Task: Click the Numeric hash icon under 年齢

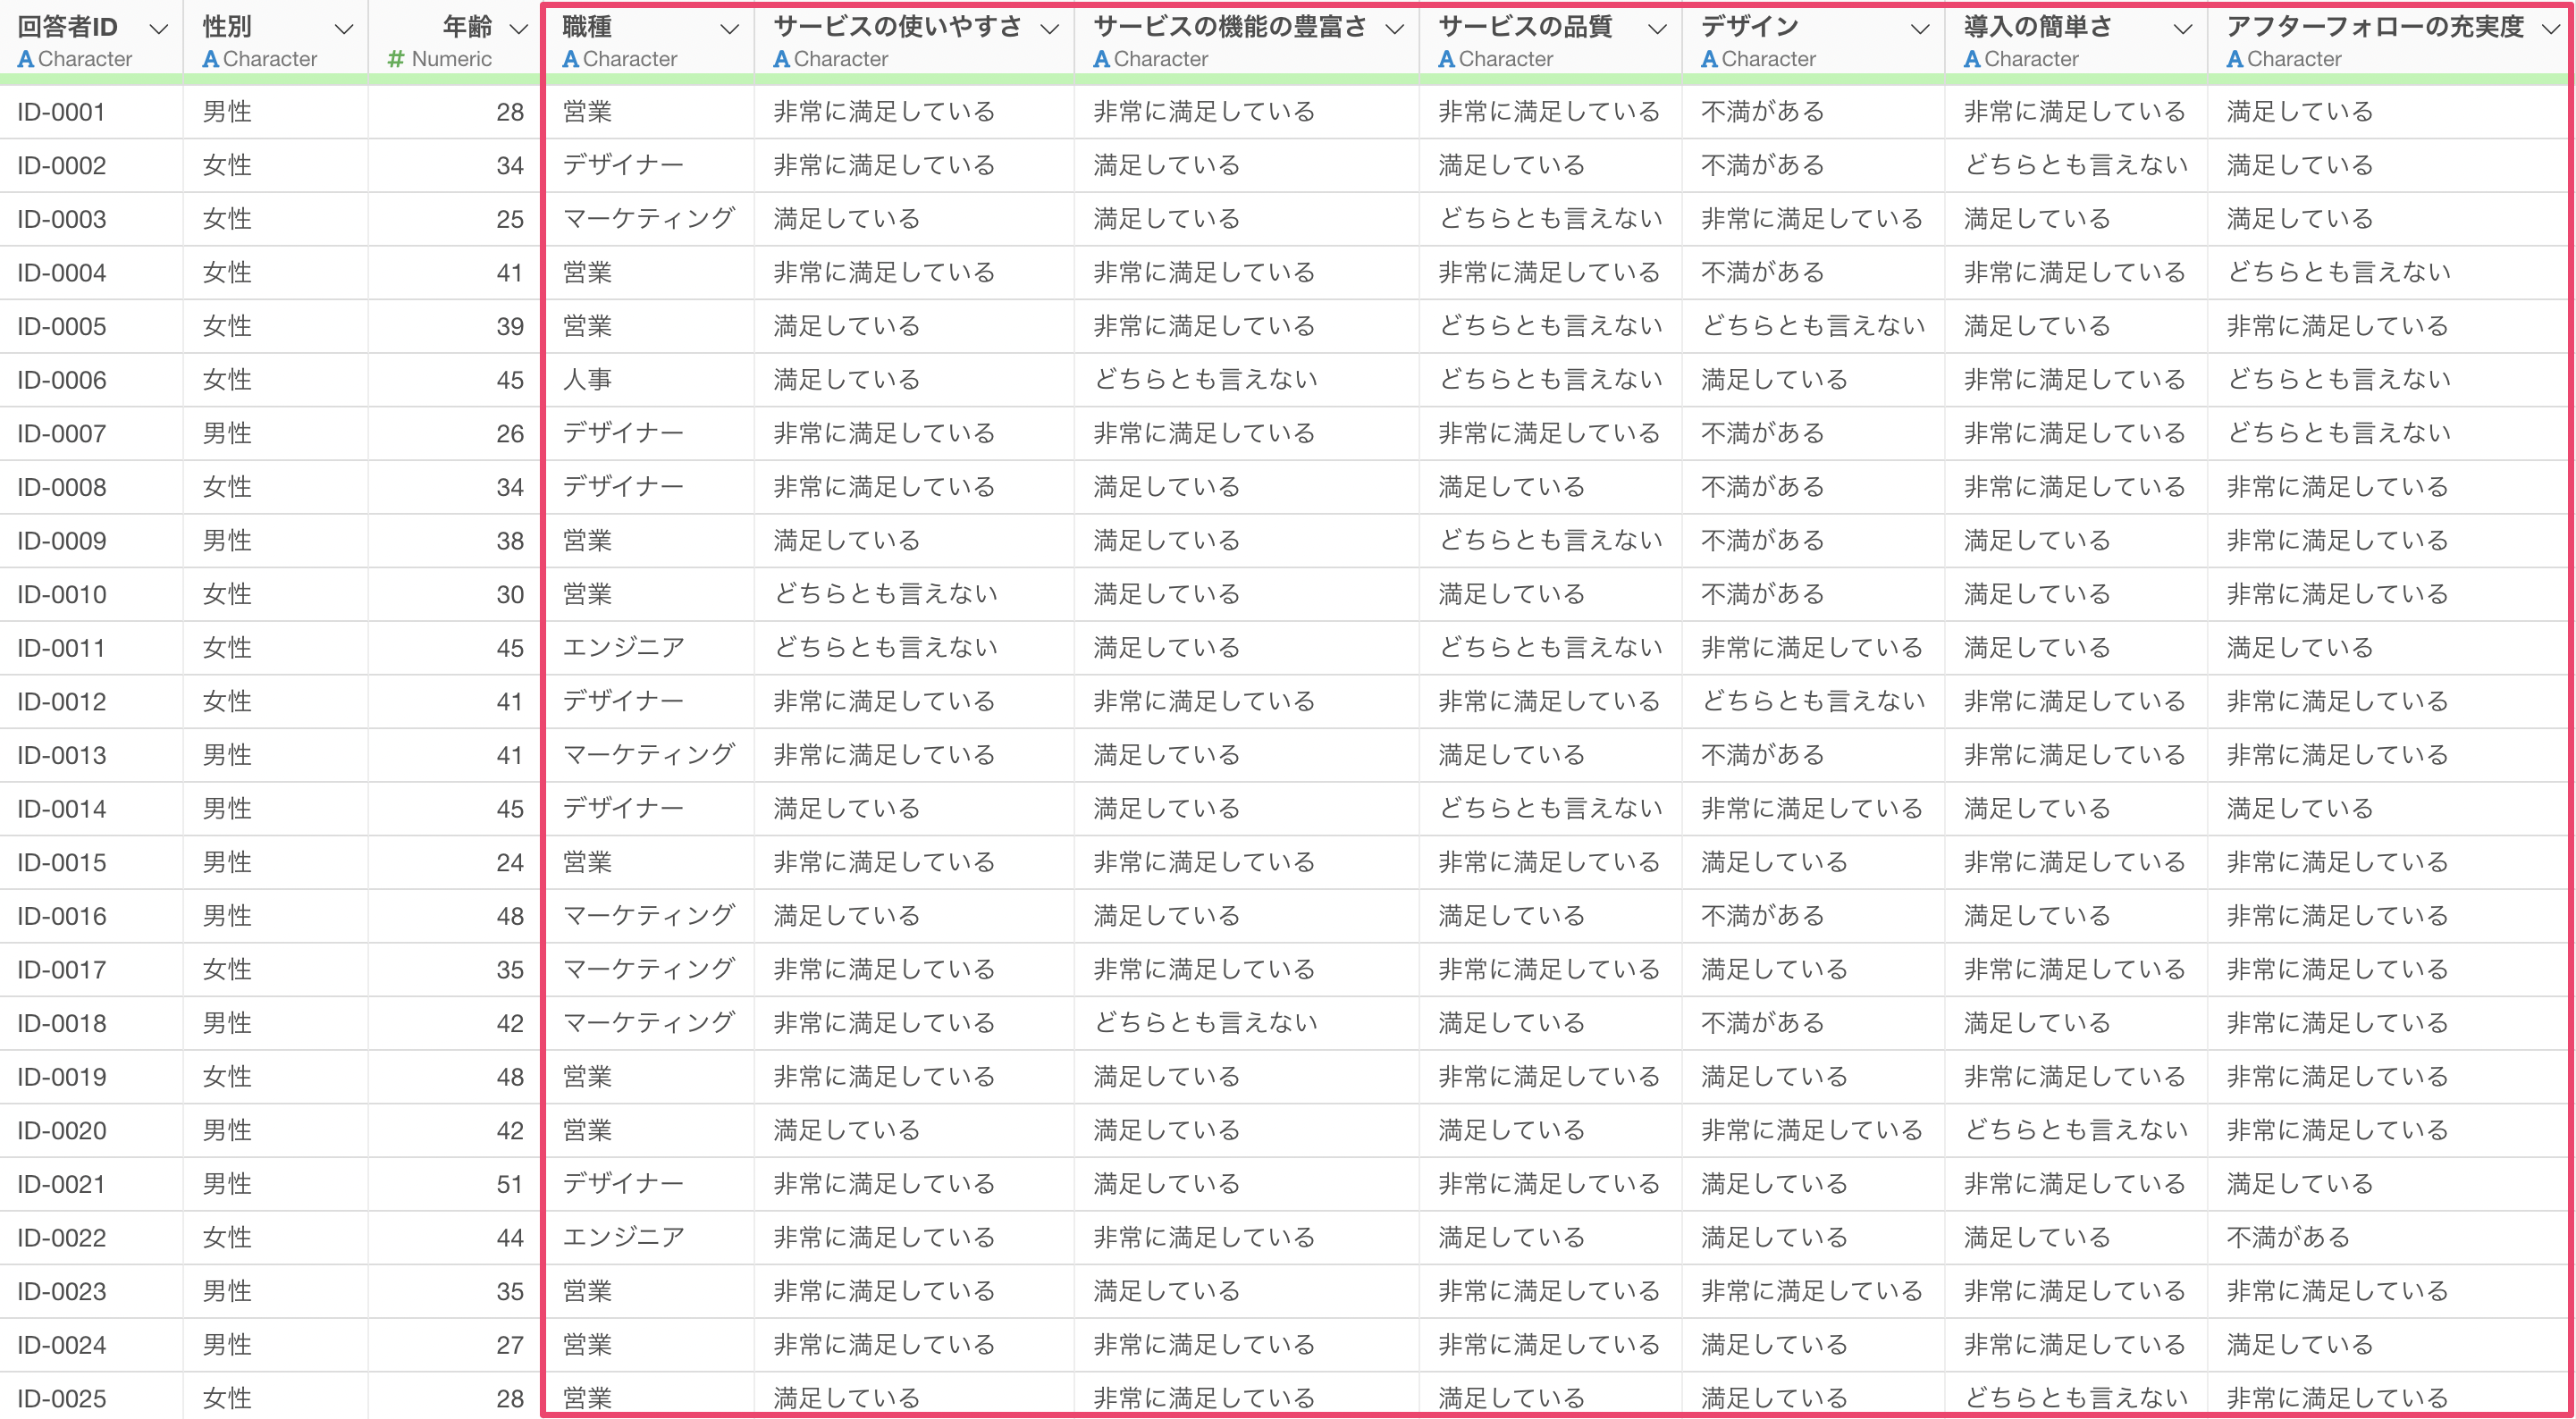Action: [x=396, y=59]
